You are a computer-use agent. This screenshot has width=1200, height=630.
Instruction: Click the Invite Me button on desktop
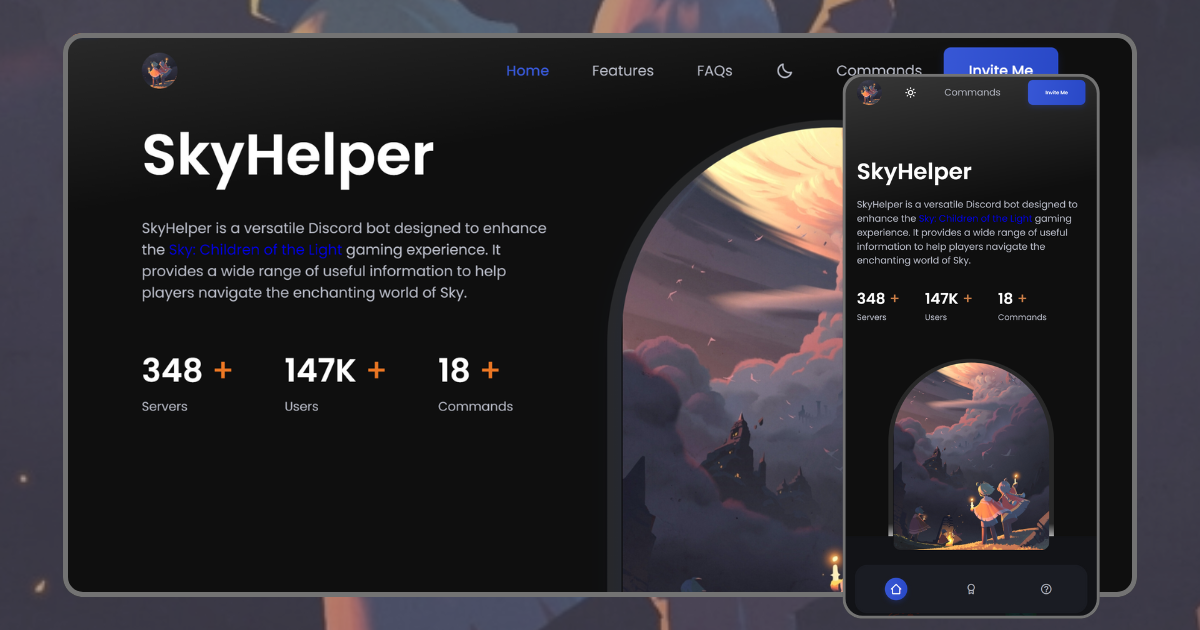pyautogui.click(x=1000, y=70)
